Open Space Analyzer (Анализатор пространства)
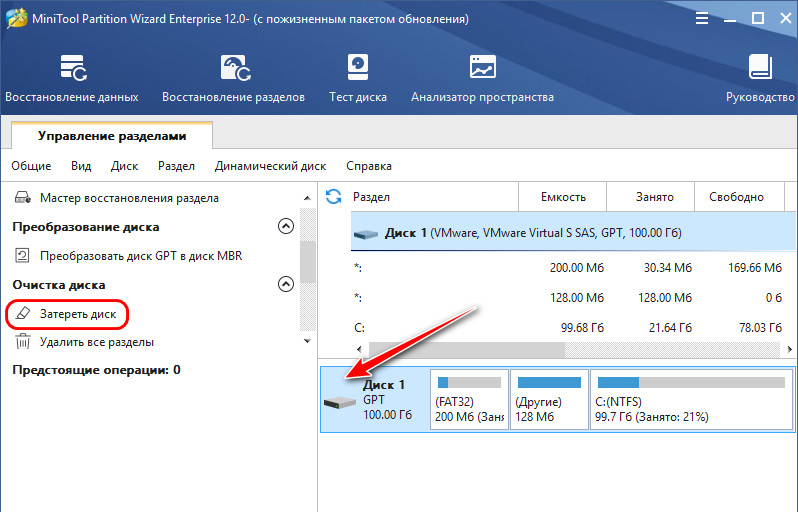The image size is (798, 512). click(482, 78)
